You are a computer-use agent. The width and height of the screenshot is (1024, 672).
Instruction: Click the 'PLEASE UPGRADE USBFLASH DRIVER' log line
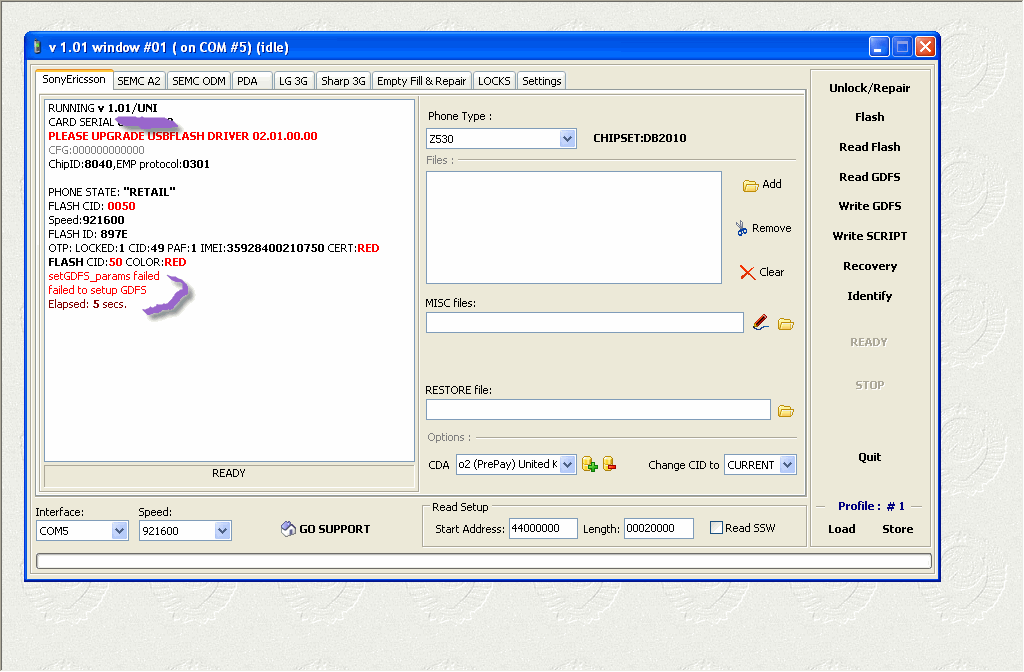tap(183, 136)
